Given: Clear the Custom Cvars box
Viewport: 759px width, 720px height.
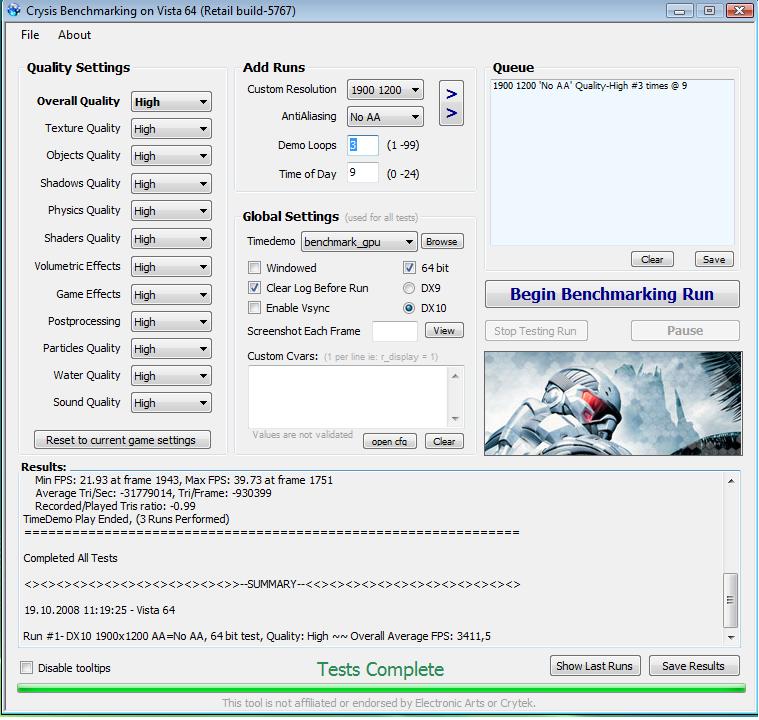Looking at the screenshot, I should pyautogui.click(x=444, y=441).
